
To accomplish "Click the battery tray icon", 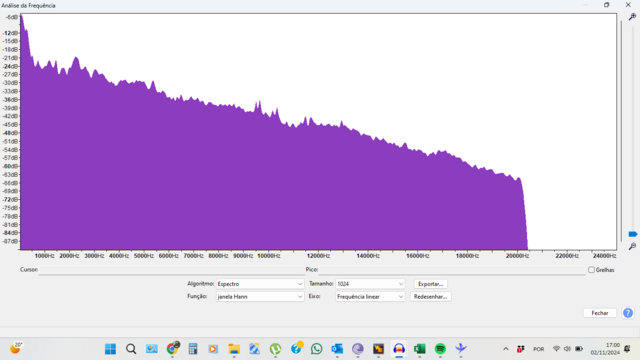I will tap(579, 349).
